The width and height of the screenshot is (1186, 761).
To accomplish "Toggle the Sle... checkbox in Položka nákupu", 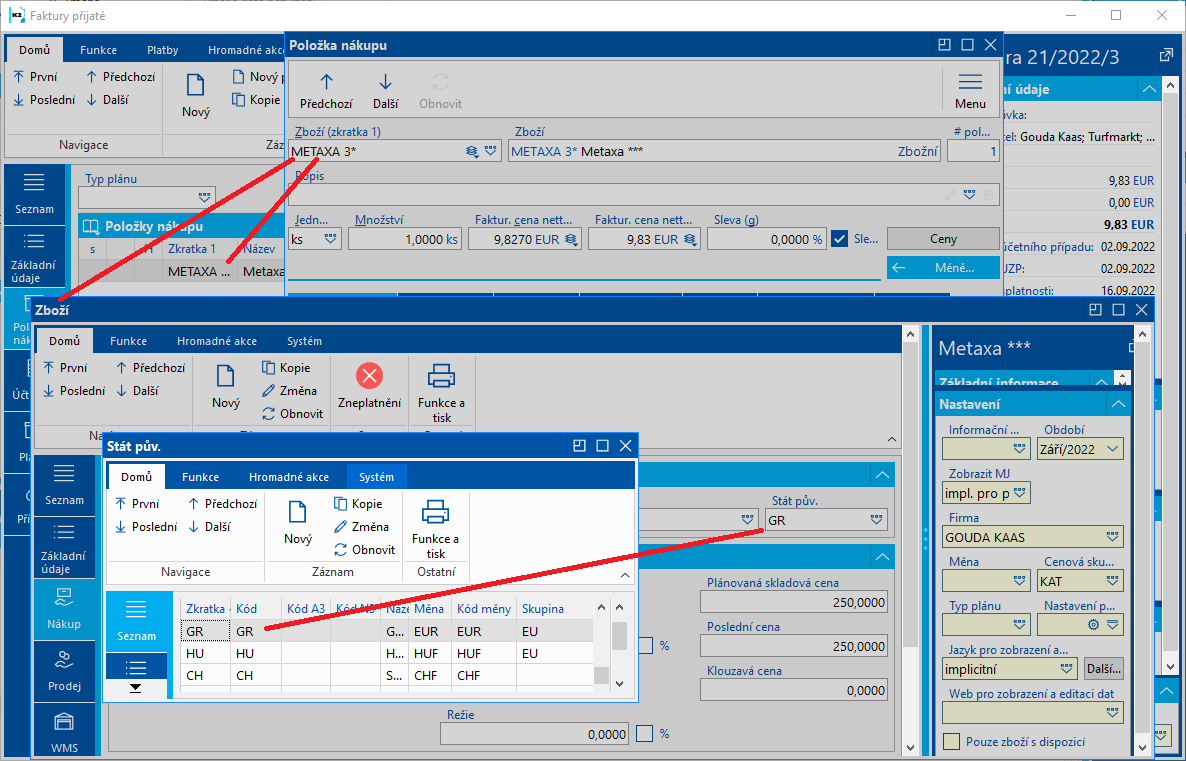I will click(839, 239).
